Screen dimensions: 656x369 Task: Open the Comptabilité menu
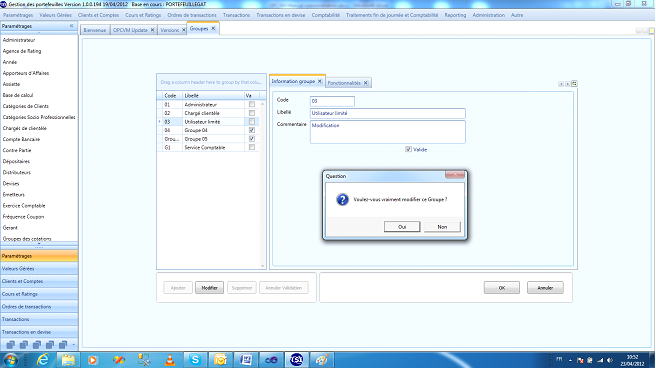[325, 15]
